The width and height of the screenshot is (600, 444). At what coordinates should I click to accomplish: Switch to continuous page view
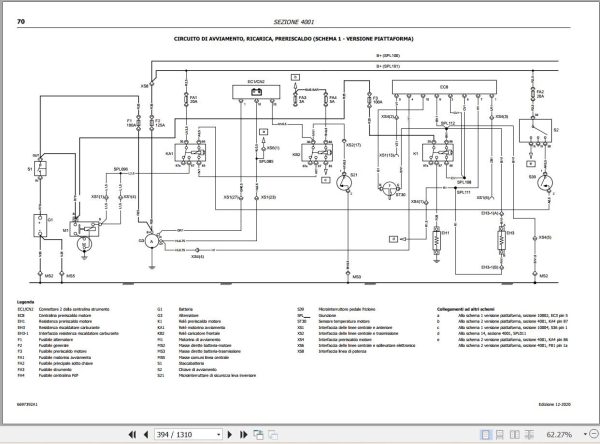500,434
